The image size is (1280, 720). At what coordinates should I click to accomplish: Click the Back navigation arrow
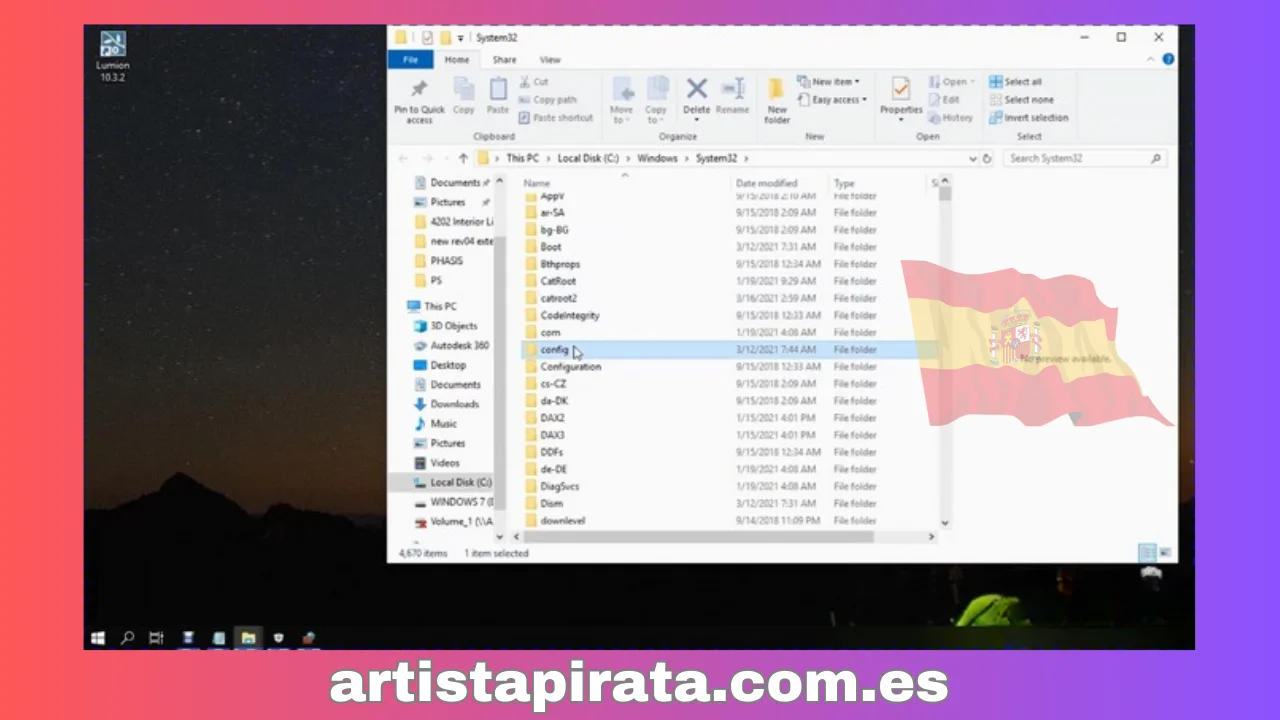[x=403, y=158]
